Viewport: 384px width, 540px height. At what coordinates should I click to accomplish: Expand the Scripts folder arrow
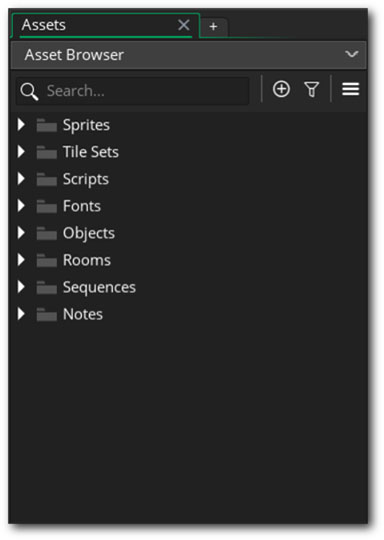pyautogui.click(x=21, y=178)
